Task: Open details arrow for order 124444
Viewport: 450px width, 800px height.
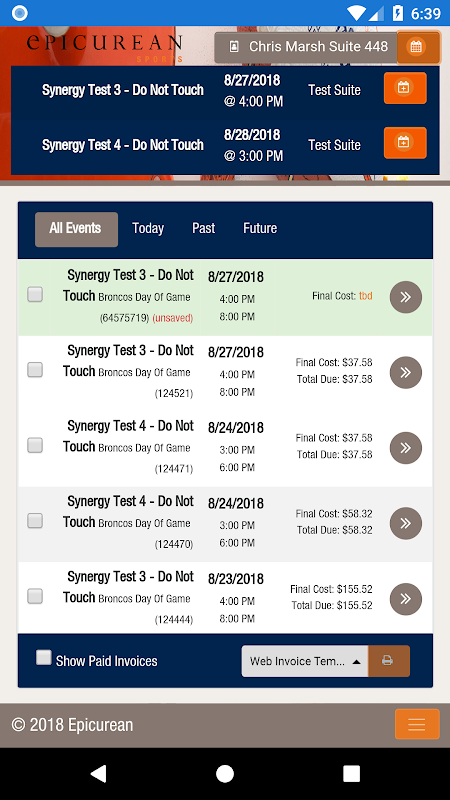Action: 406,598
